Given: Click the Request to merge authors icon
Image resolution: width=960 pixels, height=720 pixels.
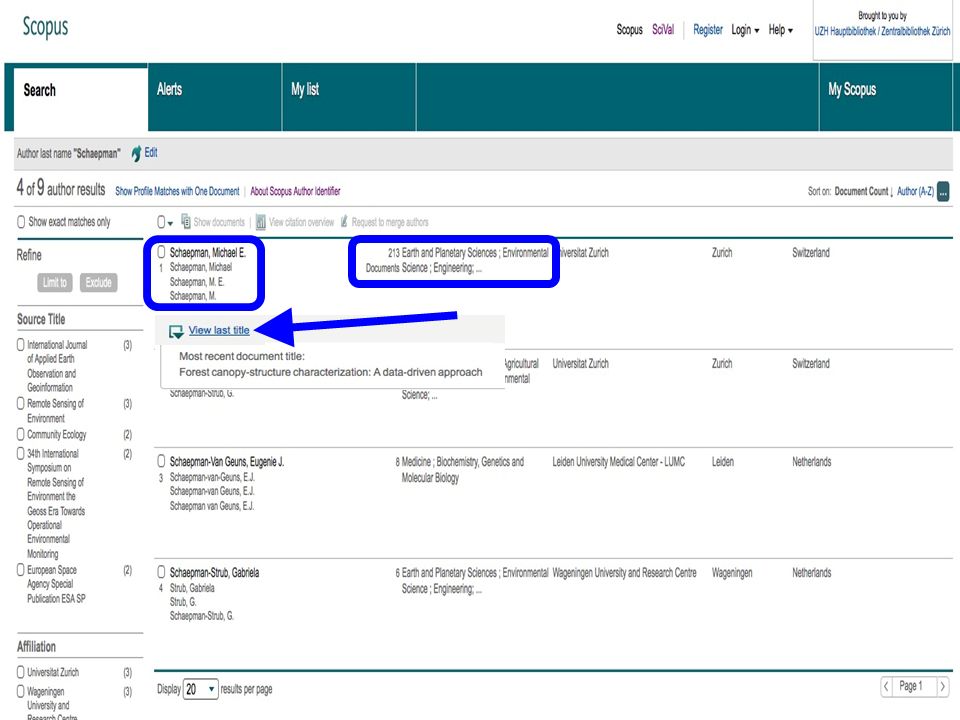Looking at the screenshot, I should [x=344, y=222].
